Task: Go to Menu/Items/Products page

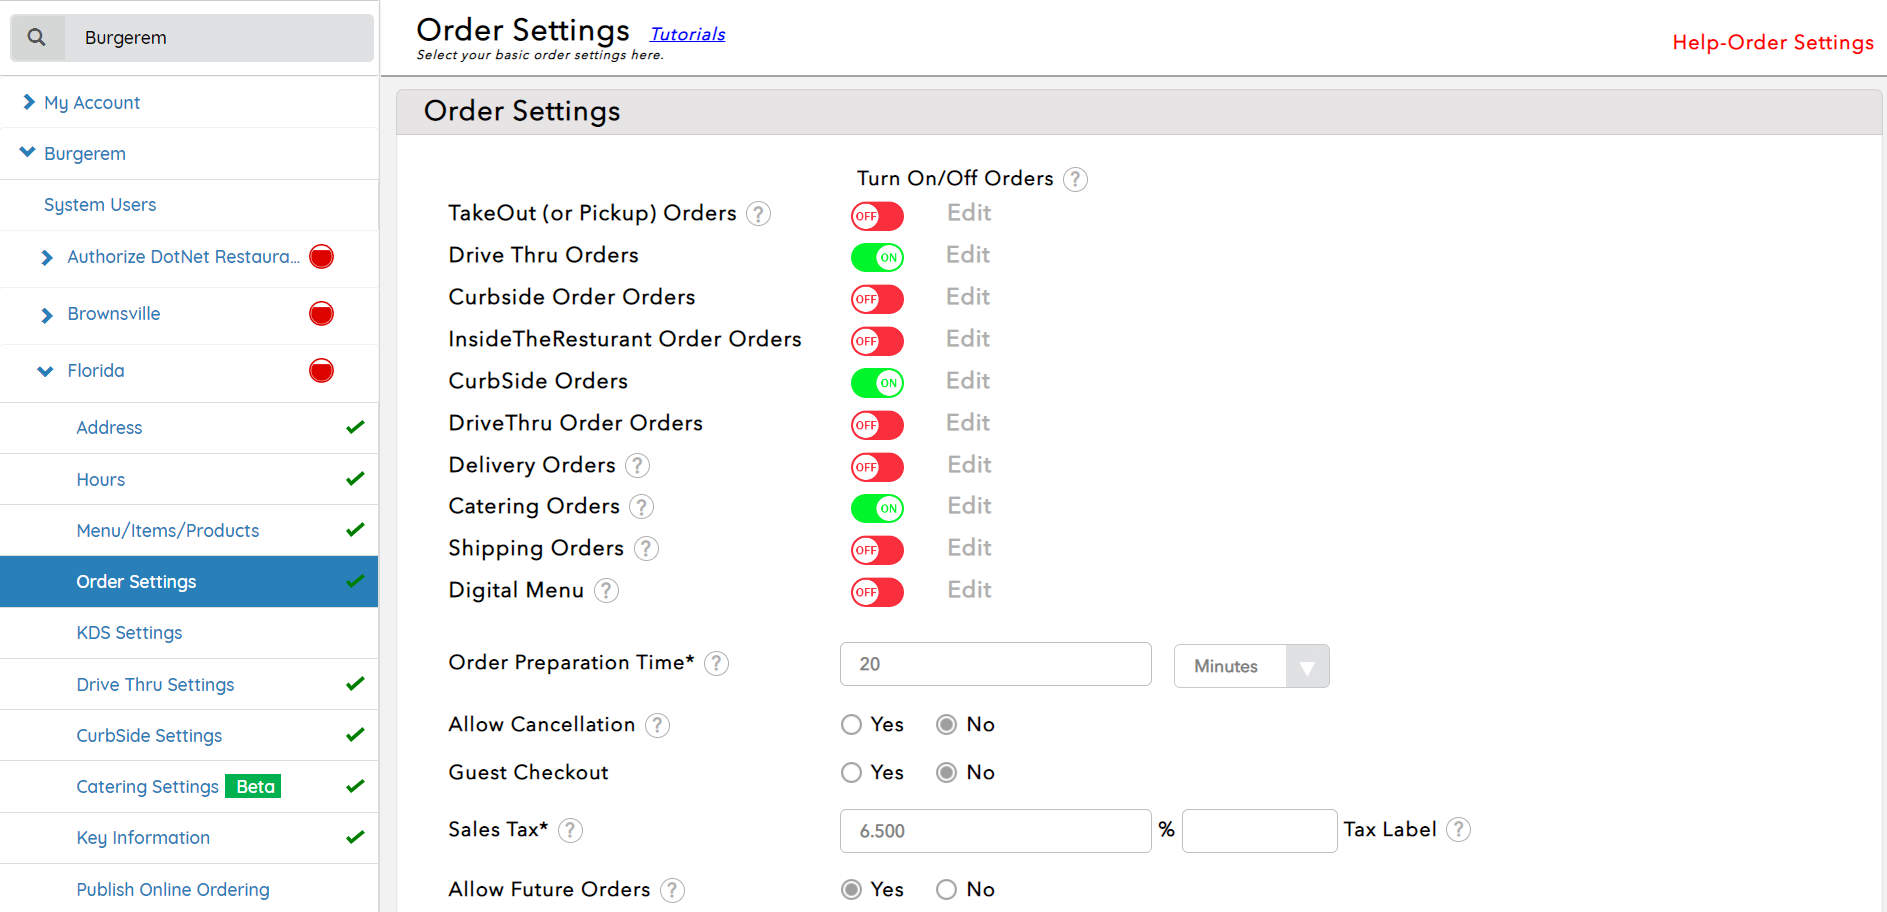Action: (x=167, y=531)
